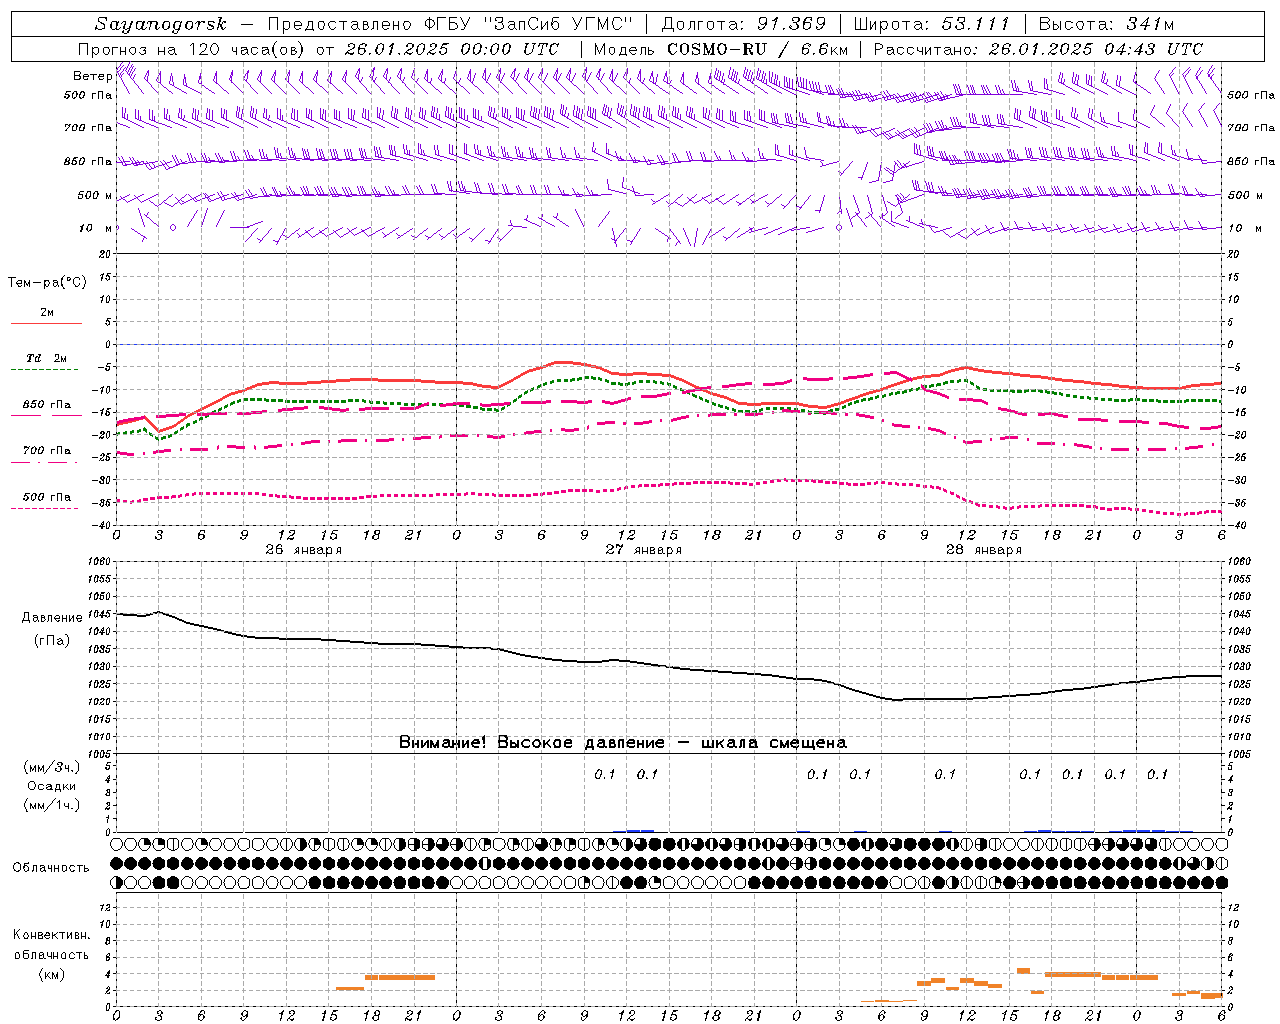Click the "Давление" pressure panel label
The height and width of the screenshot is (1024, 1280).
pos(52,618)
